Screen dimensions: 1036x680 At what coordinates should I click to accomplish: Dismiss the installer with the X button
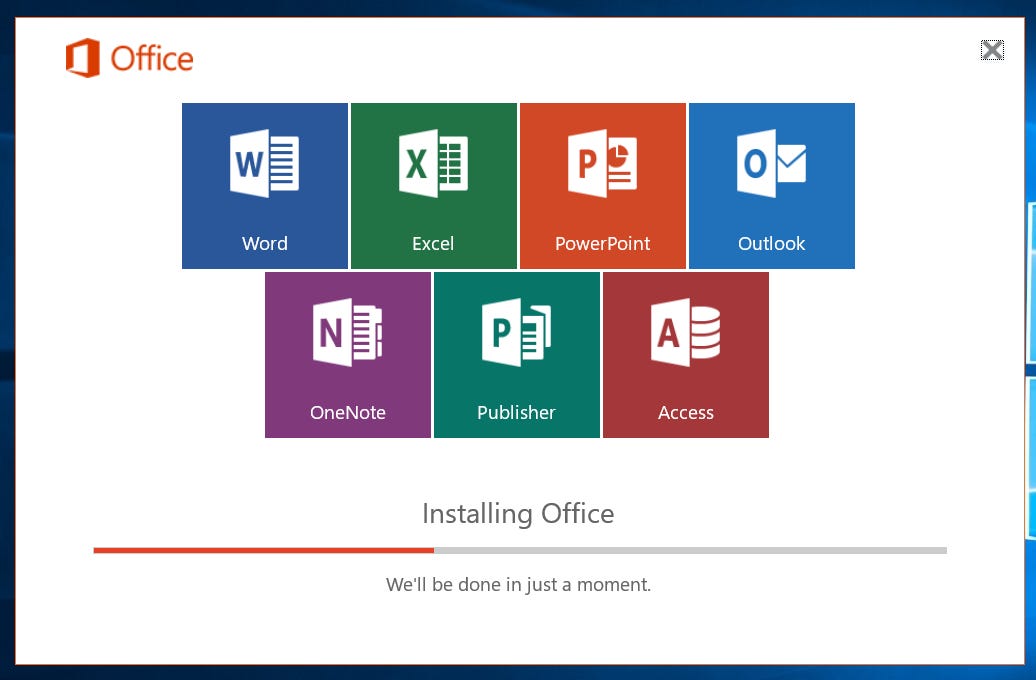coord(992,50)
